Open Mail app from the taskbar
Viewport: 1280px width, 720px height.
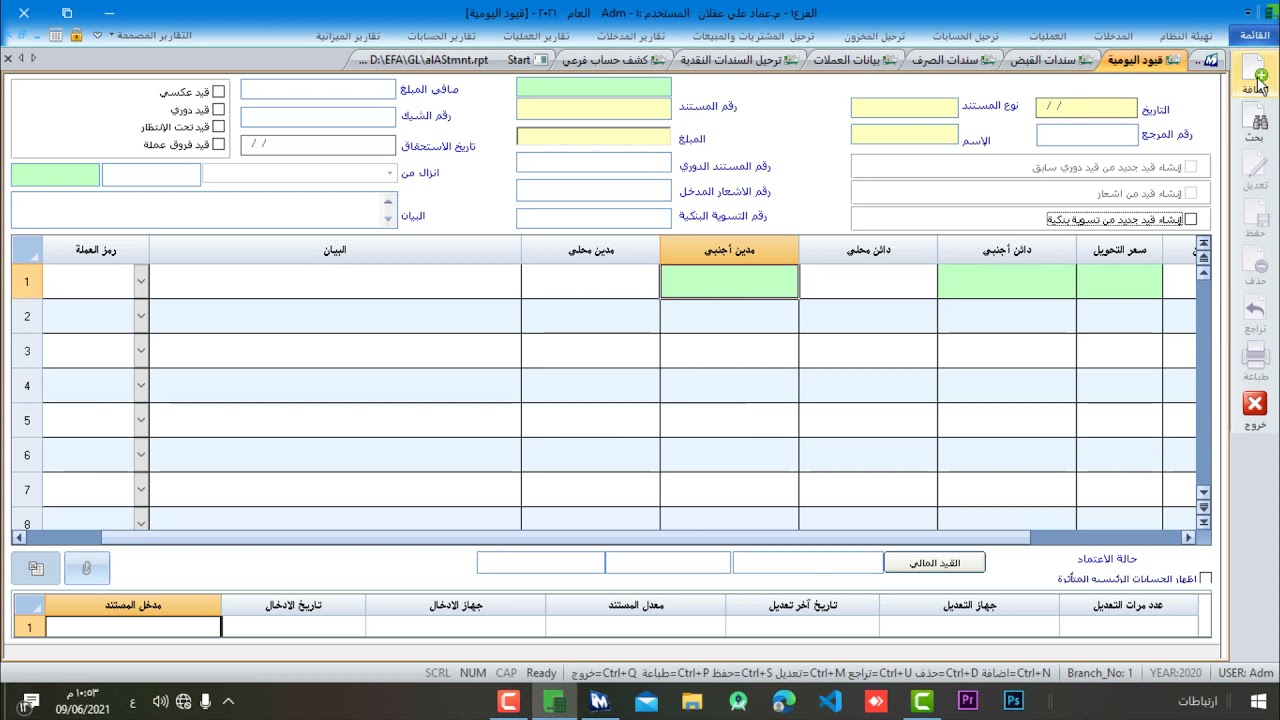coord(646,701)
